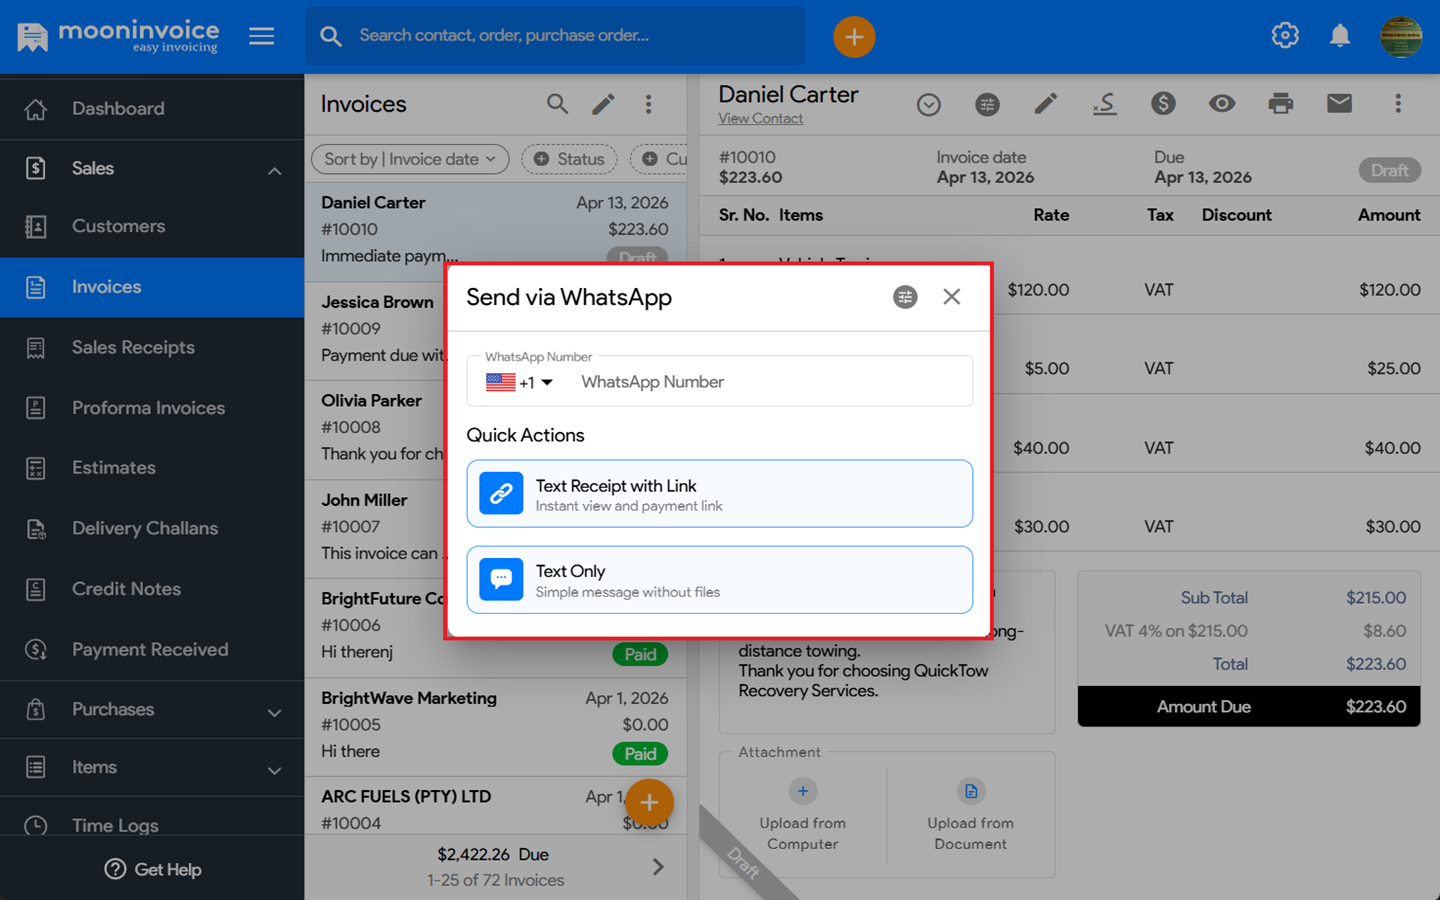This screenshot has height=900, width=1440.
Task: Click the View Contact link
Action: [760, 119]
